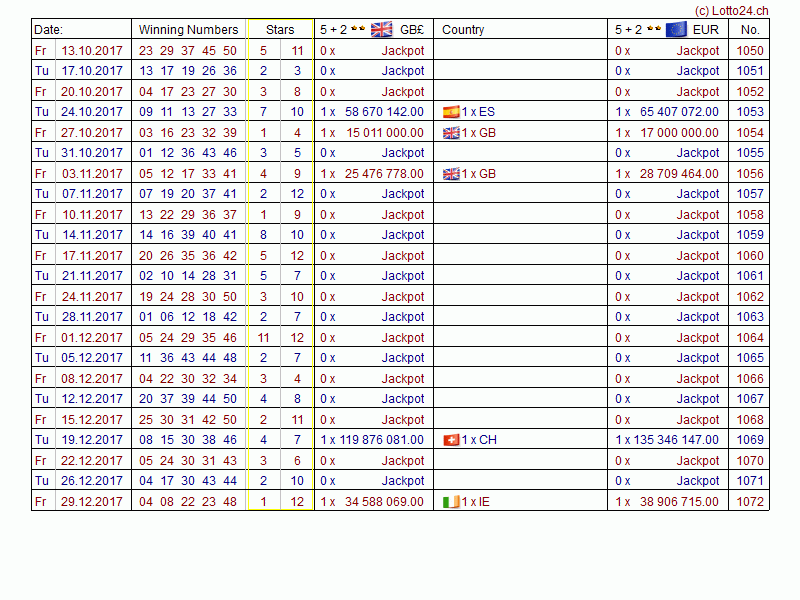Click the Spanish flag next to 1 x ES

pos(451,112)
